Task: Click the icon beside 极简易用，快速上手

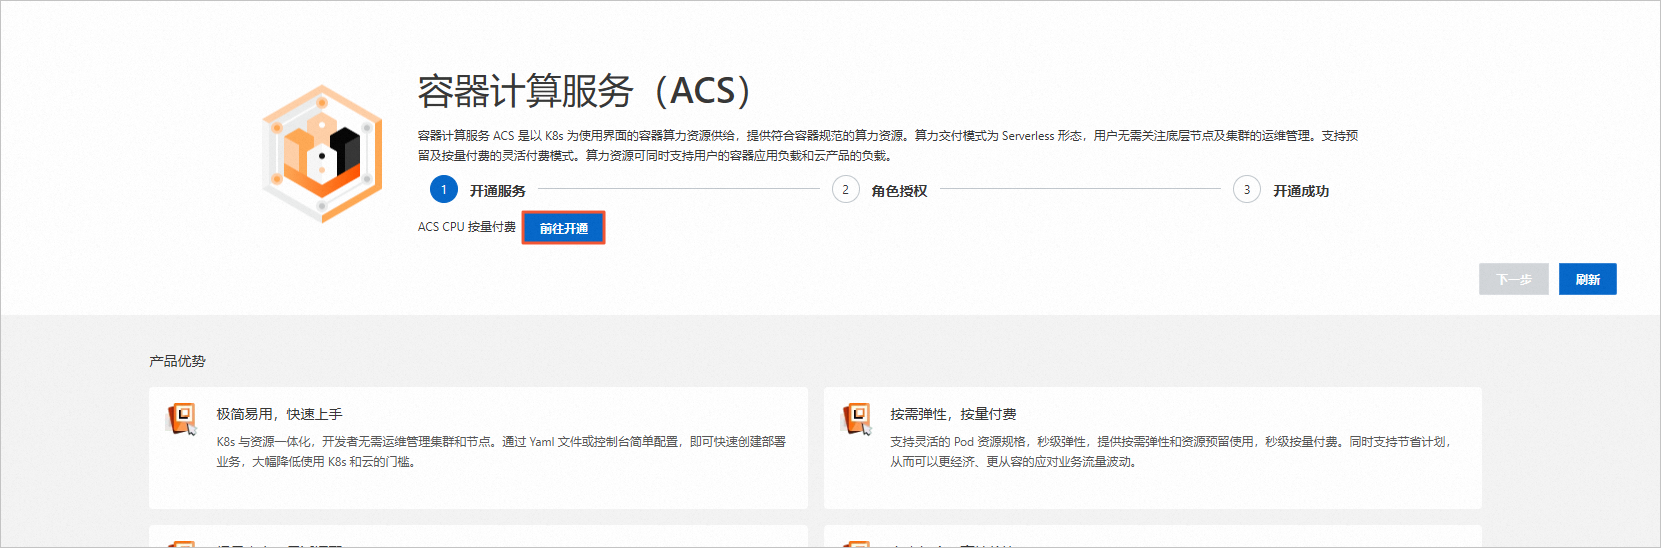Action: (181, 418)
